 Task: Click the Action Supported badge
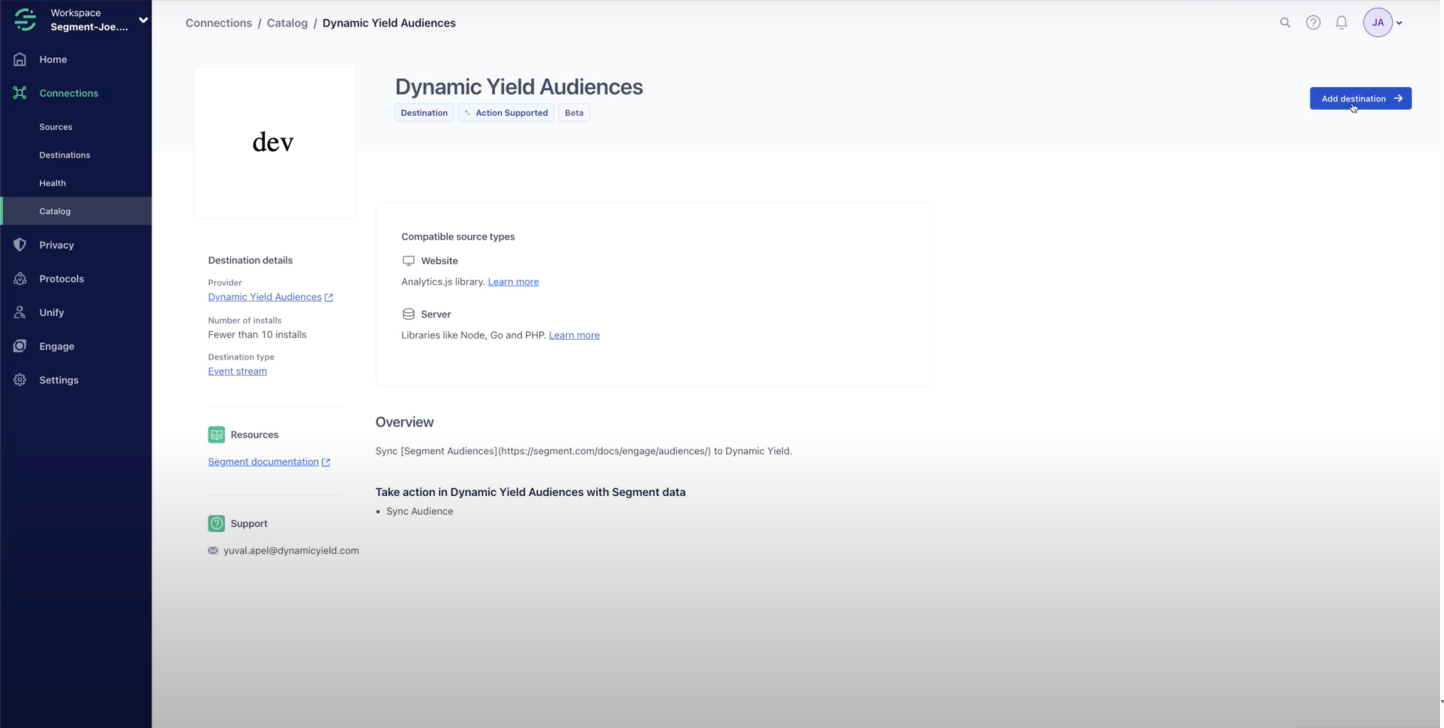pyautogui.click(x=506, y=113)
